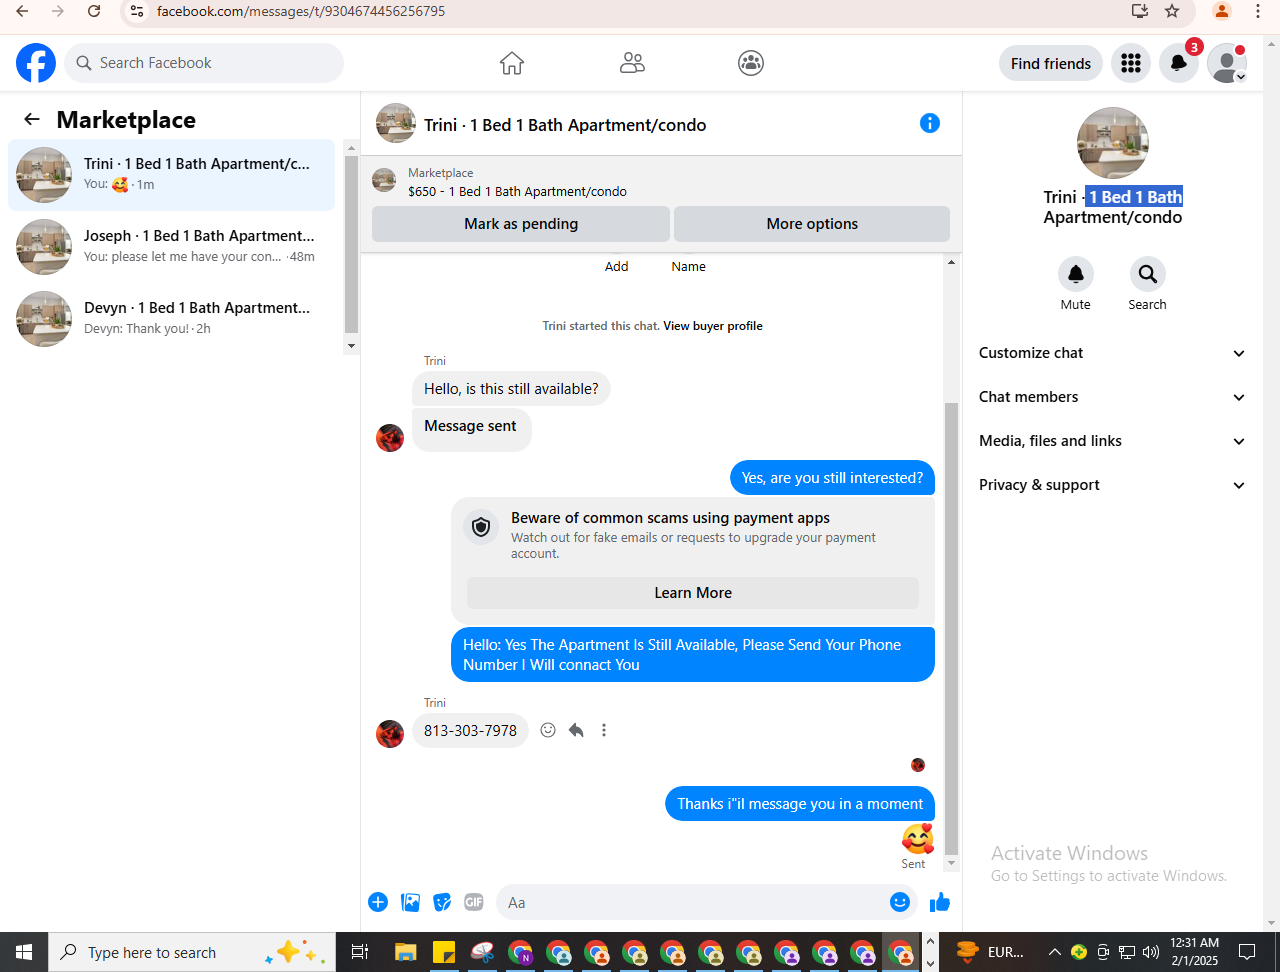Click the Facebook logo
The height and width of the screenshot is (972, 1280).
pyautogui.click(x=36, y=63)
